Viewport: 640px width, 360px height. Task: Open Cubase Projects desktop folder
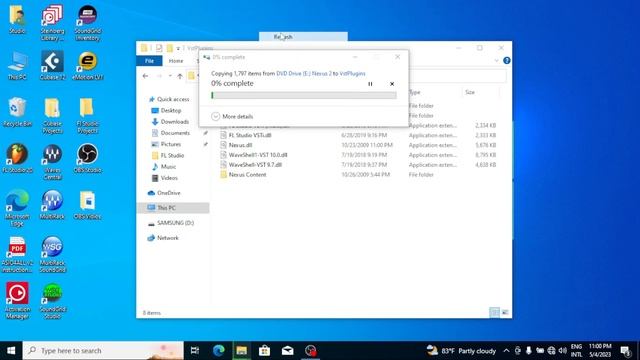coord(52,116)
